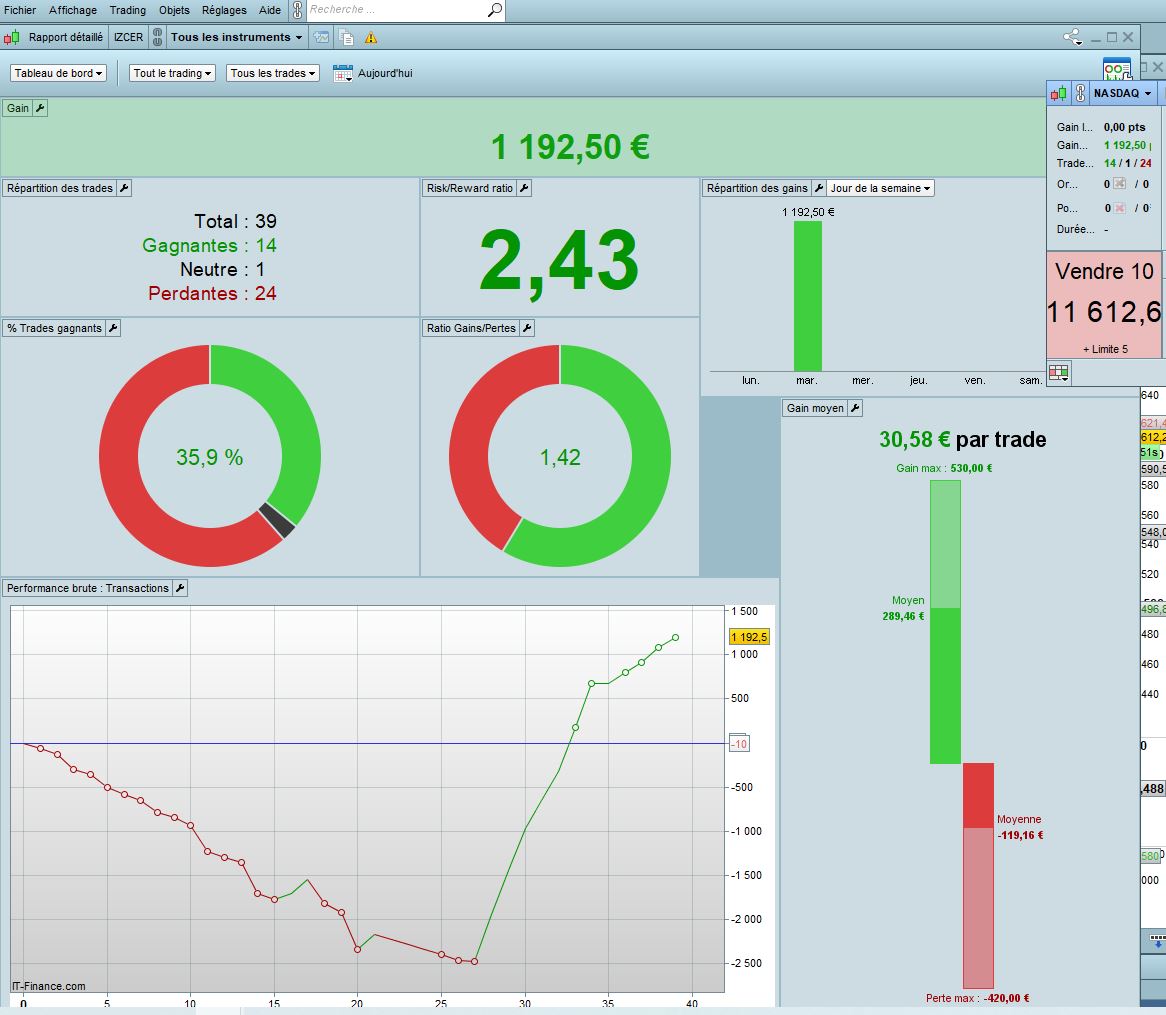Expand the Tous les trades dropdown

(273, 73)
